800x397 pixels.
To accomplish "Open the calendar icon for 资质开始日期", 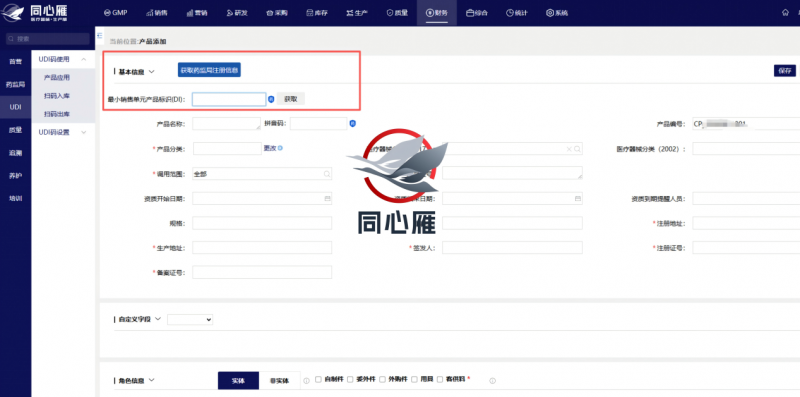I will [327, 198].
